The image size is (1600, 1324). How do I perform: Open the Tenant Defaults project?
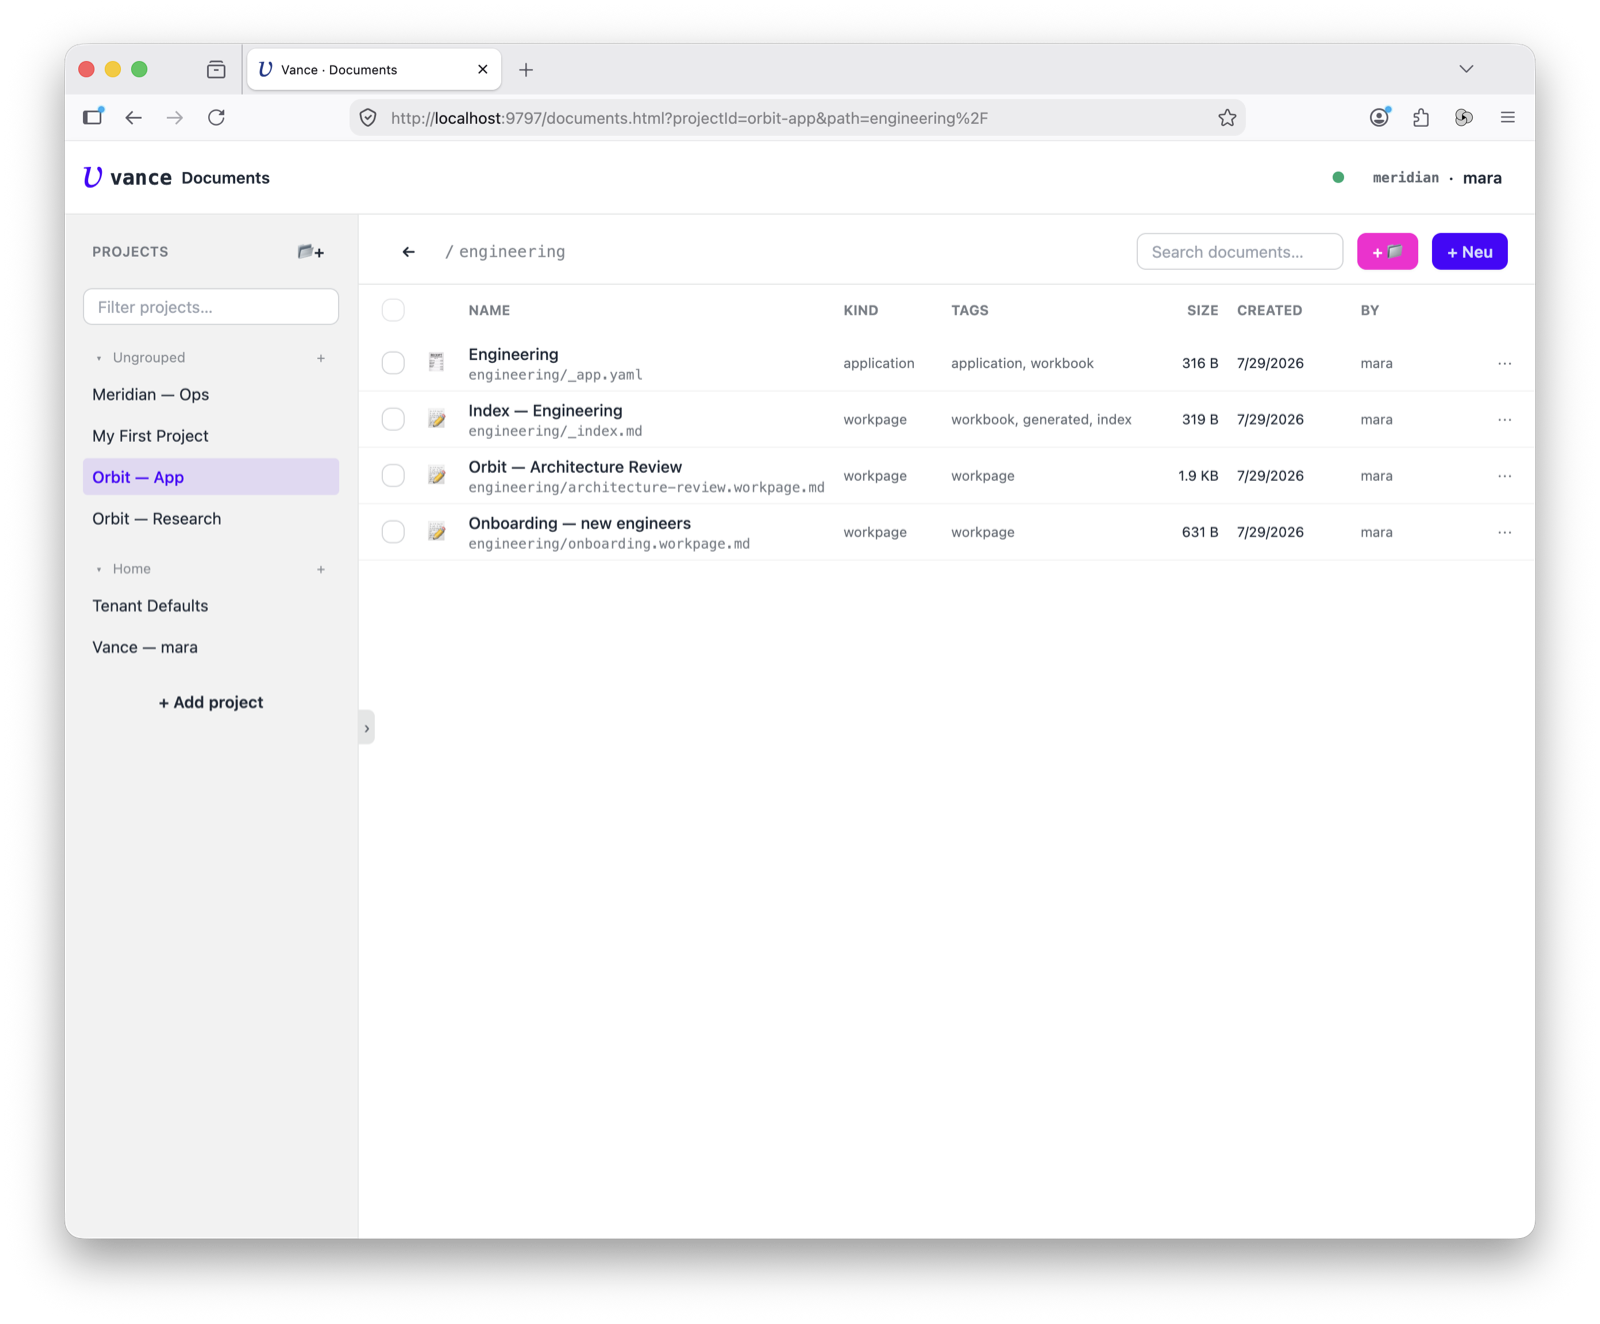pyautogui.click(x=211, y=606)
